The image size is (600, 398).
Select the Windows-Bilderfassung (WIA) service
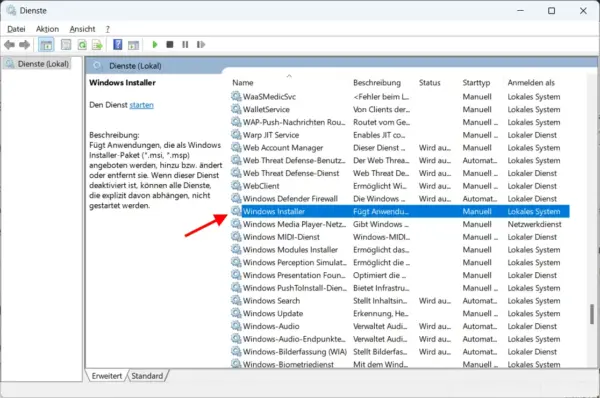400,352
